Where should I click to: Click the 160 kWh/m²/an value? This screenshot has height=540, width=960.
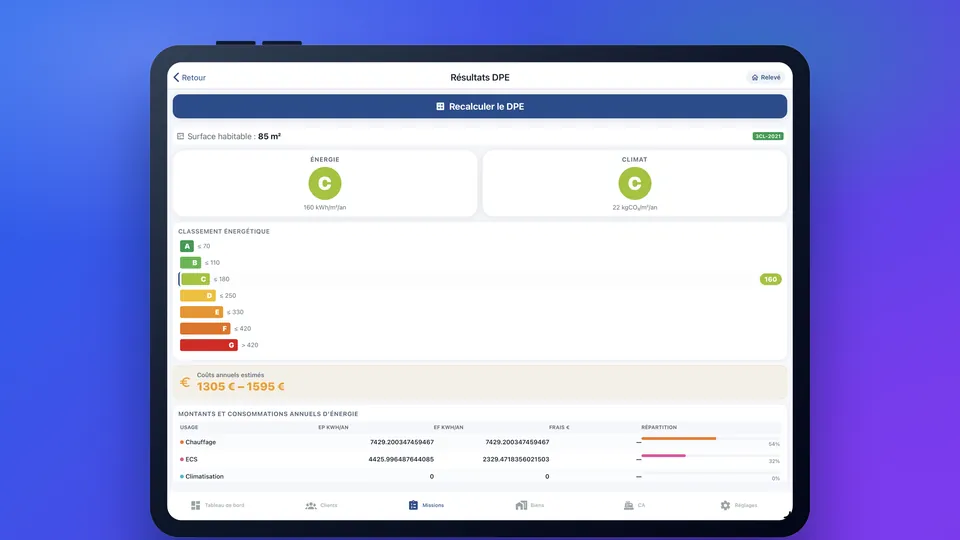point(324,208)
